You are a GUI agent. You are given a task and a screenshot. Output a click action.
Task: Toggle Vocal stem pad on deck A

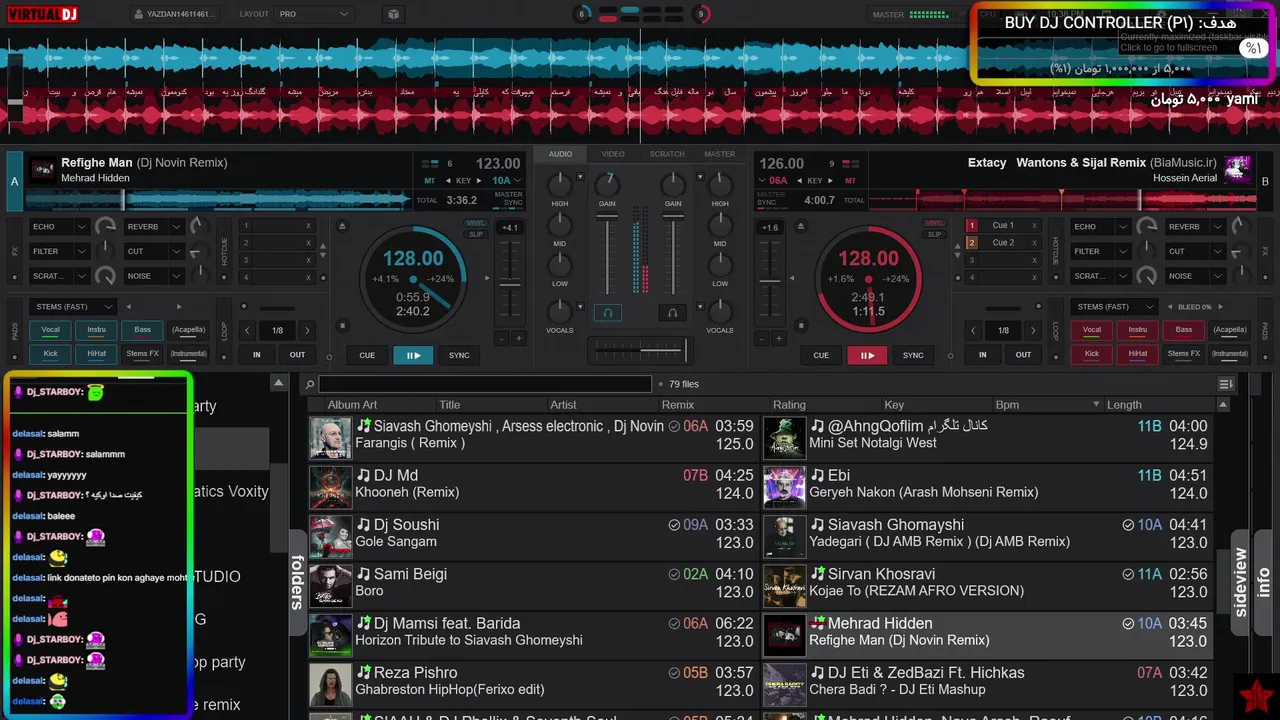click(50, 330)
